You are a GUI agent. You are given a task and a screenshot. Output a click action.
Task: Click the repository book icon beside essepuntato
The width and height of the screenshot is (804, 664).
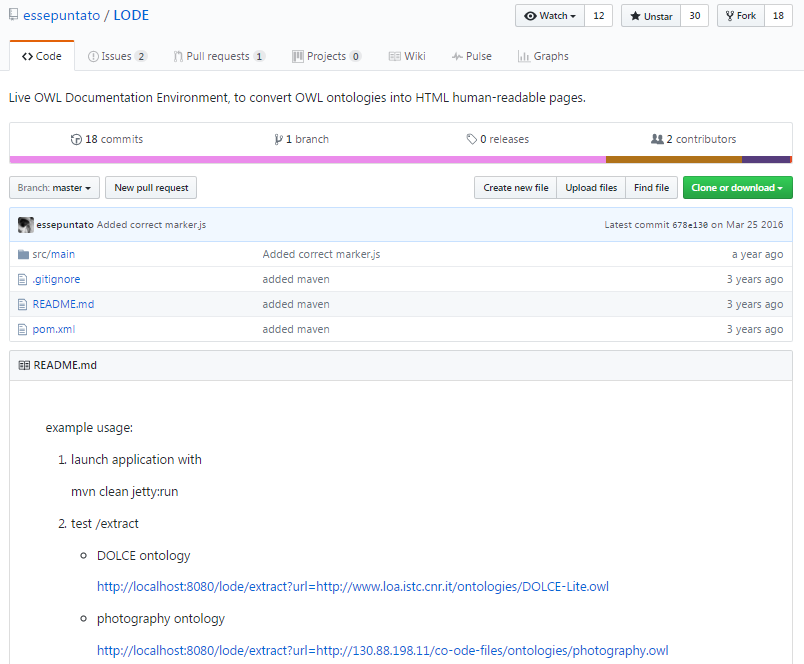[14, 15]
